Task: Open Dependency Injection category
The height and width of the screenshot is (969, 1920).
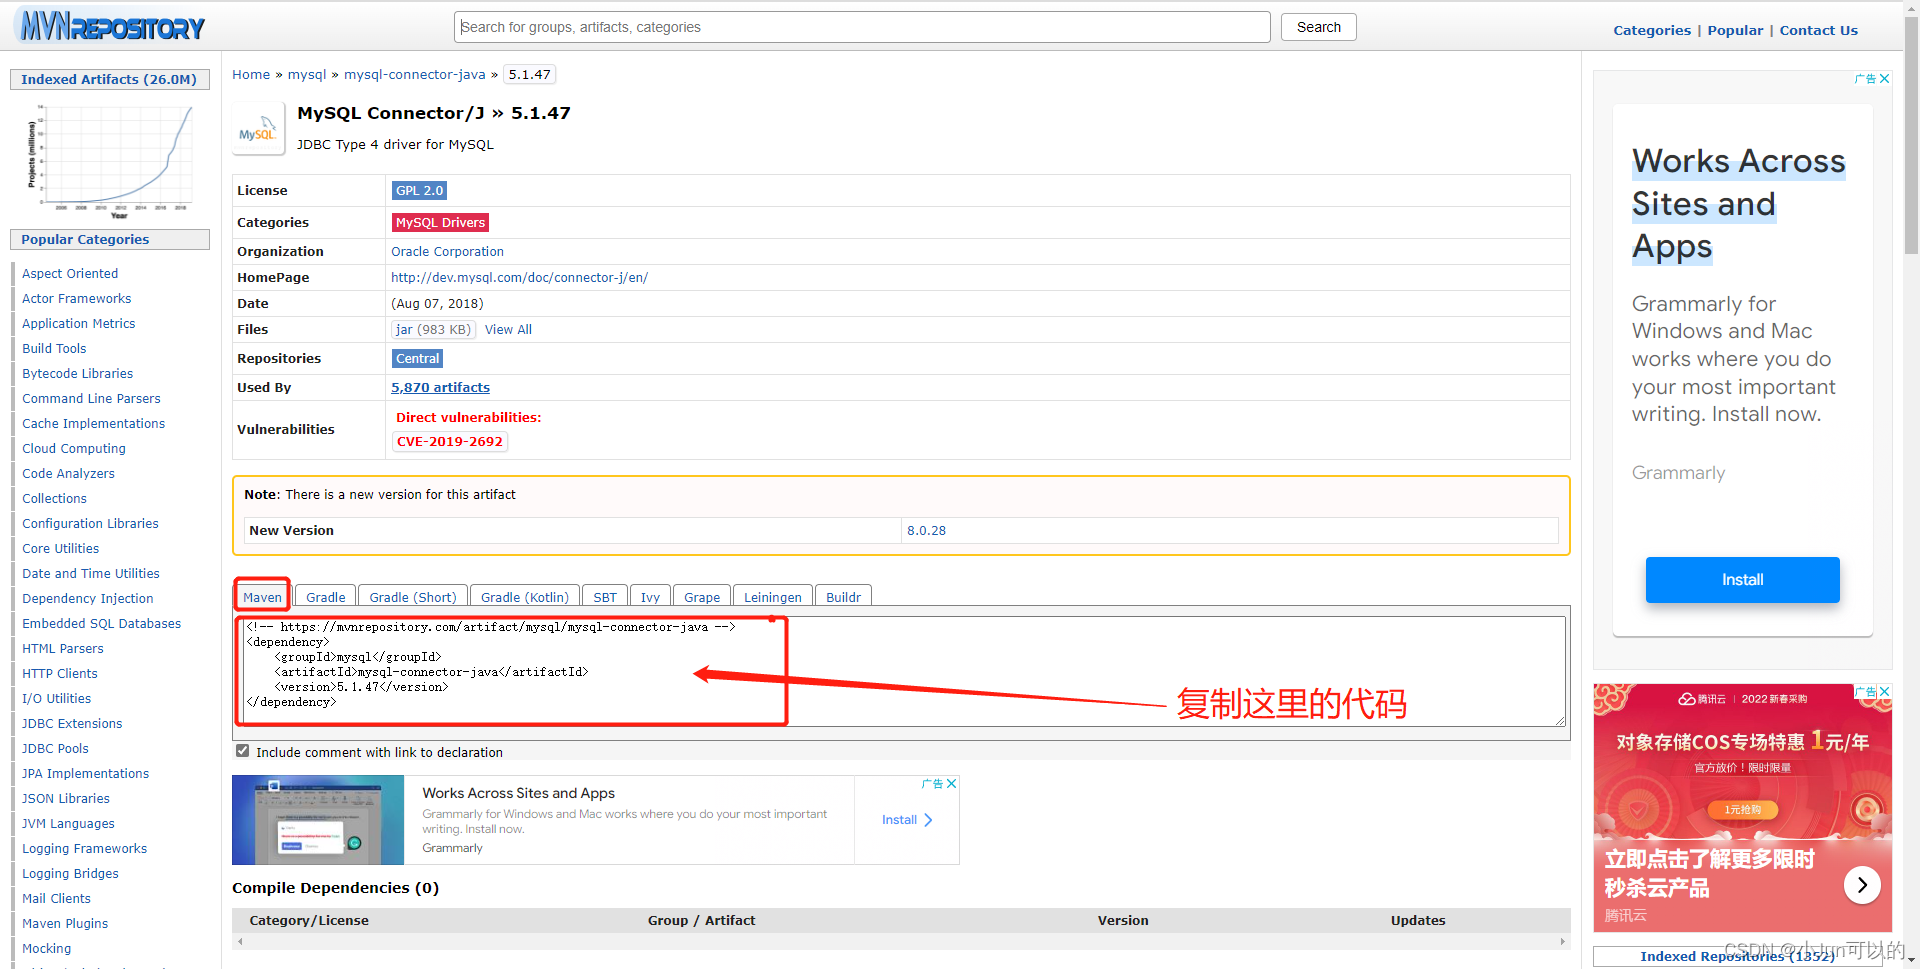Action: pyautogui.click(x=88, y=599)
